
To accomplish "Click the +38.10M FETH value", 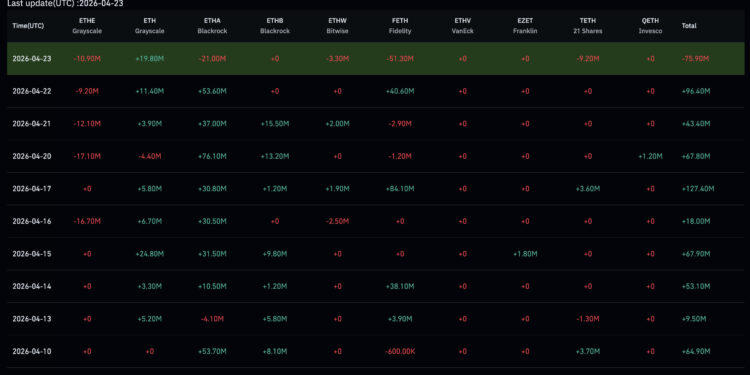I will click(400, 286).
